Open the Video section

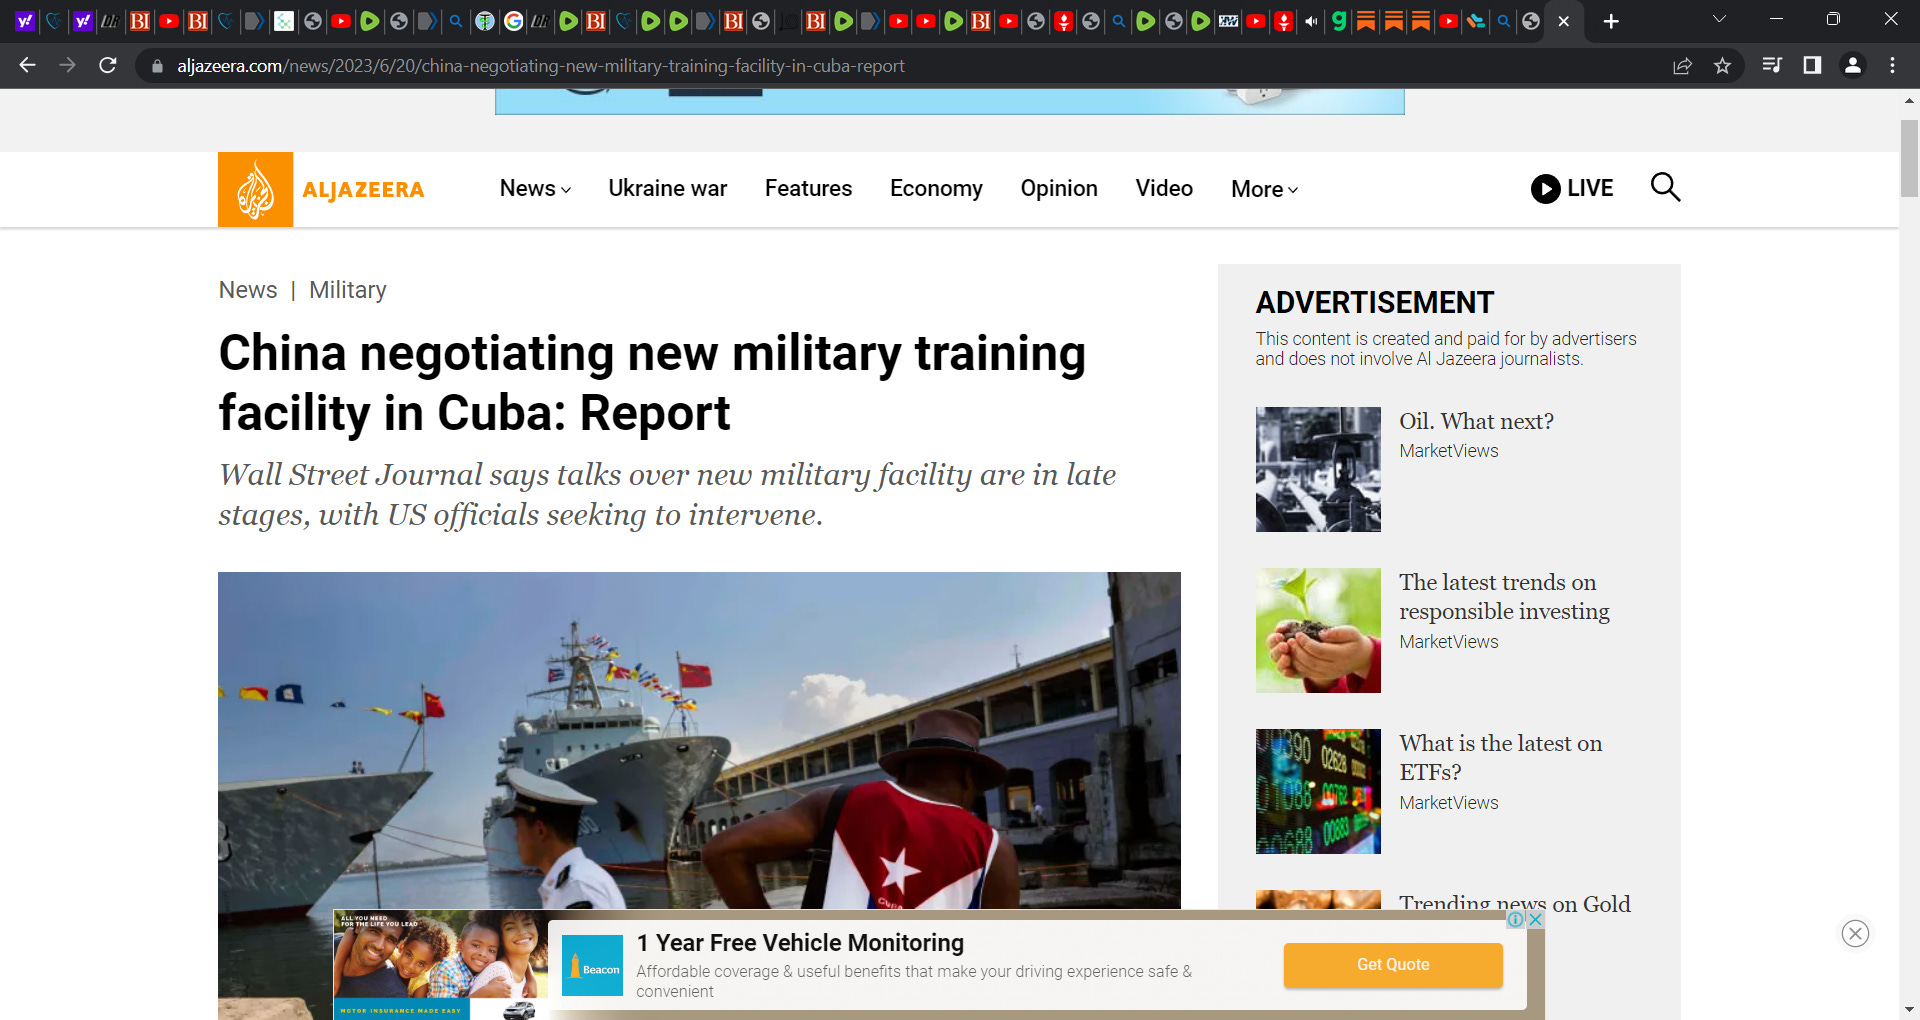[1164, 188]
